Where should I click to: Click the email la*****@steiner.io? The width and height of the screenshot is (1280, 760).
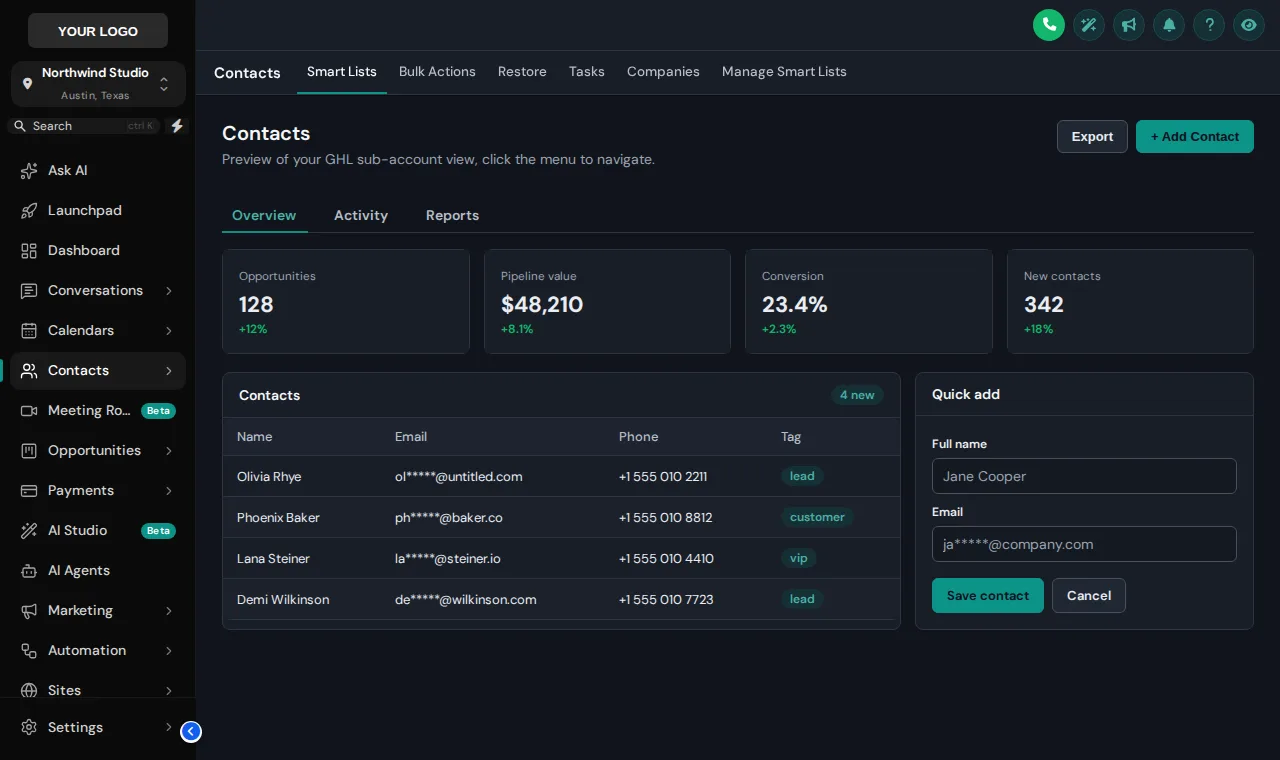(448, 559)
